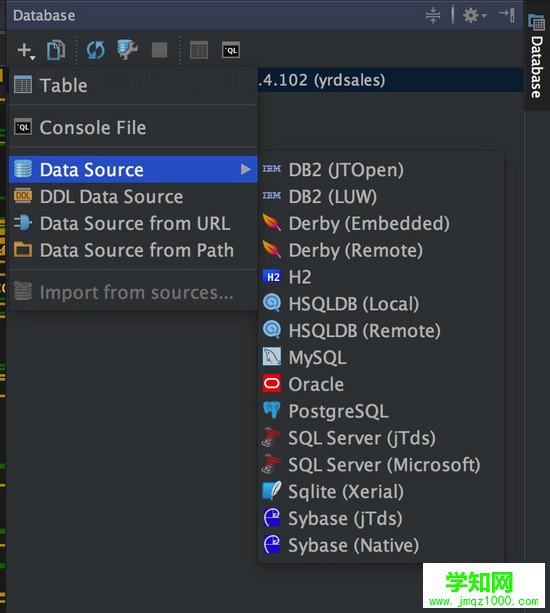
Task: Click the greyed-out Import from sources entry
Action: click(x=133, y=292)
